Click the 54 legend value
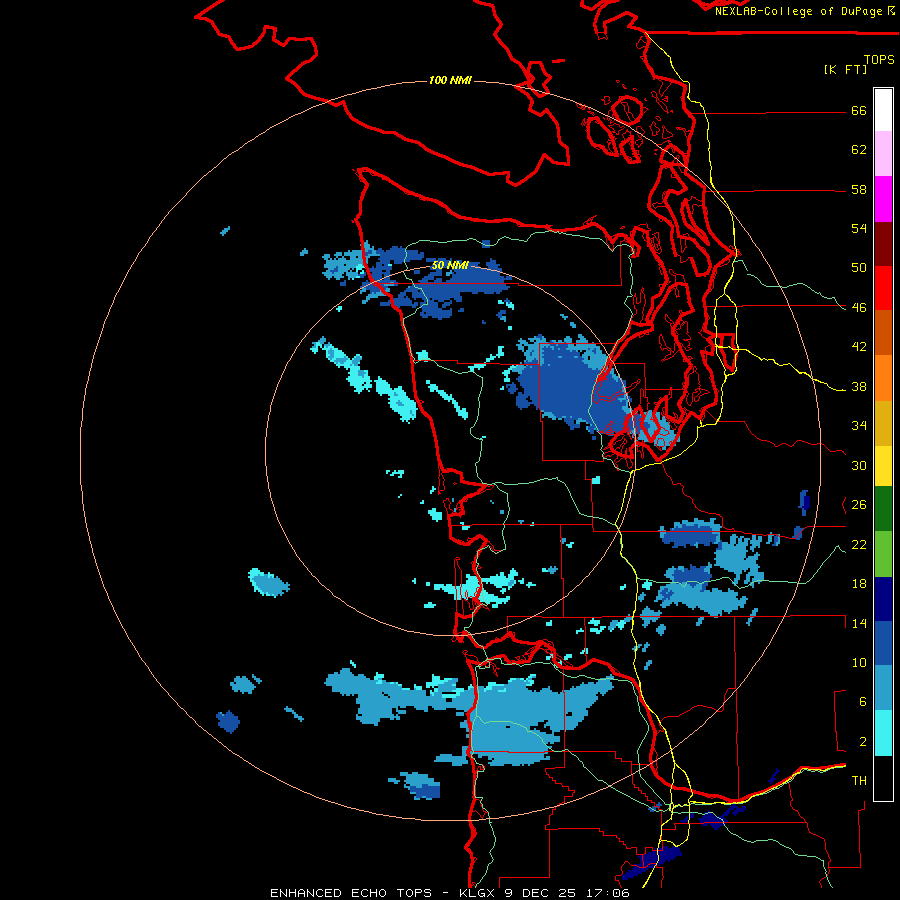 (x=859, y=228)
